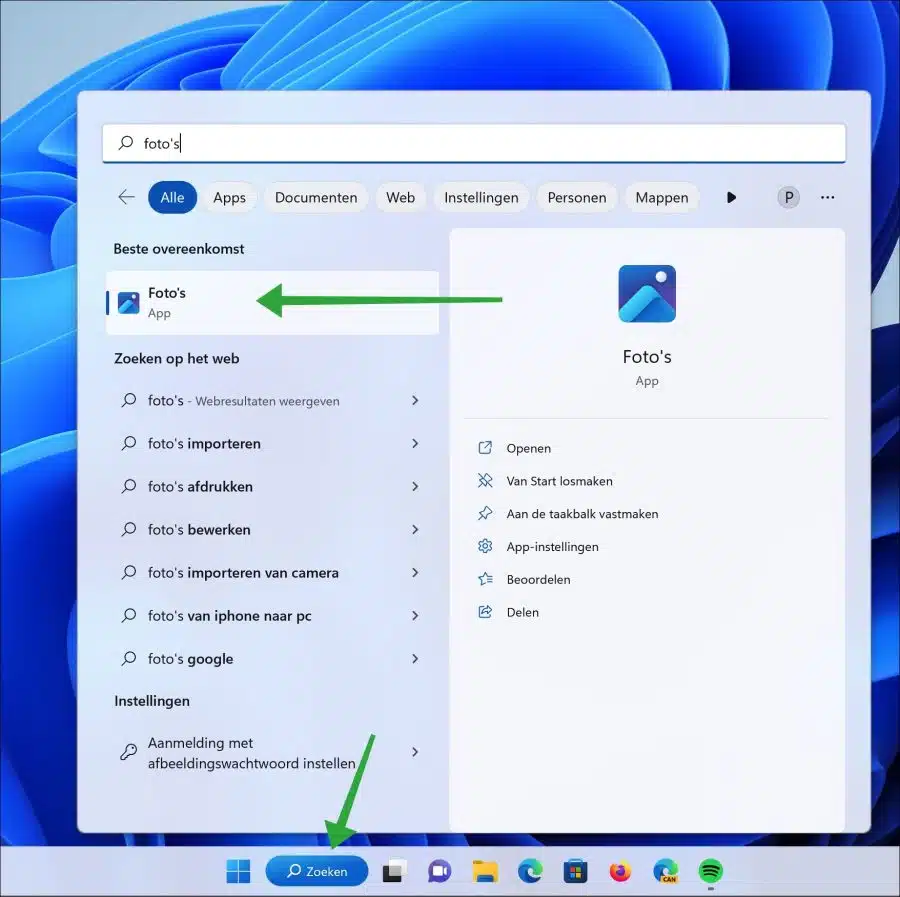Click the large Foto's app icon in preview pane
Screen dimensions: 900x897
pyautogui.click(x=647, y=294)
